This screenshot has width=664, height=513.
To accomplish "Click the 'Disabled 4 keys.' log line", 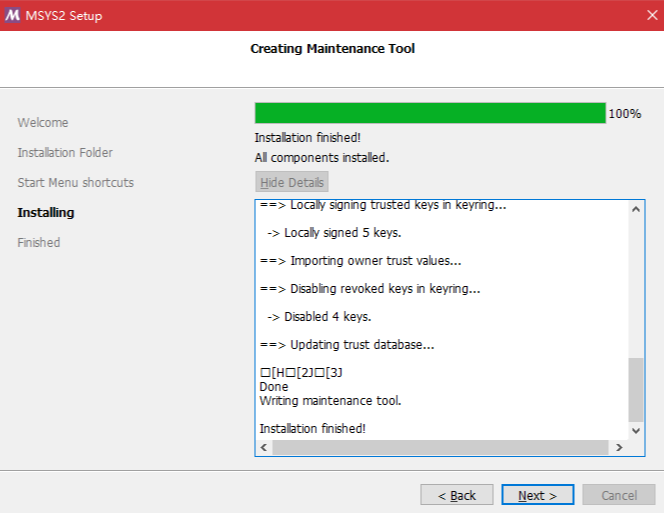I will (x=319, y=317).
